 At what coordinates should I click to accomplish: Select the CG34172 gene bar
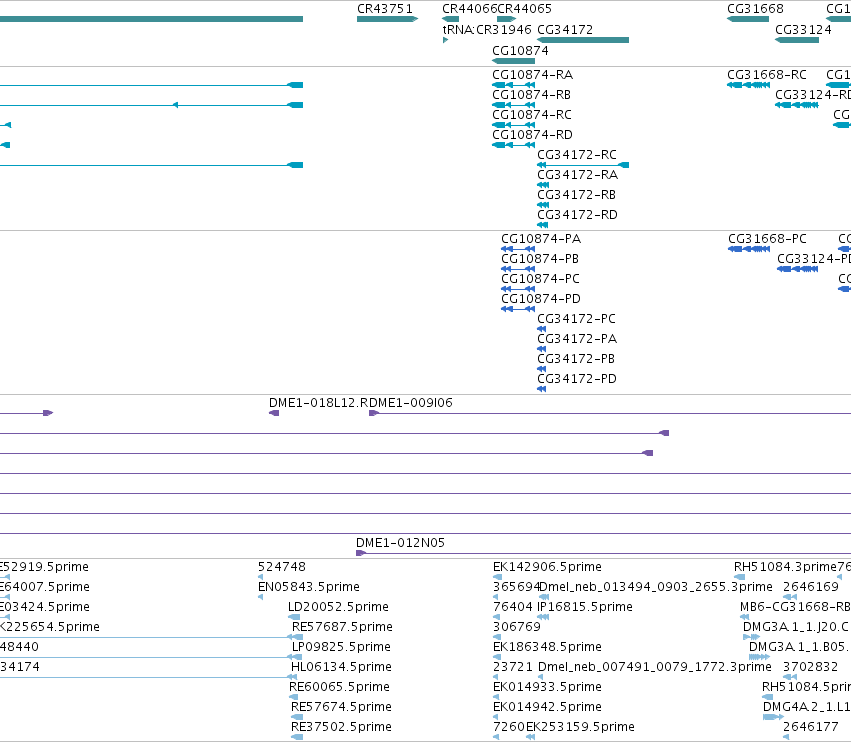tap(583, 40)
